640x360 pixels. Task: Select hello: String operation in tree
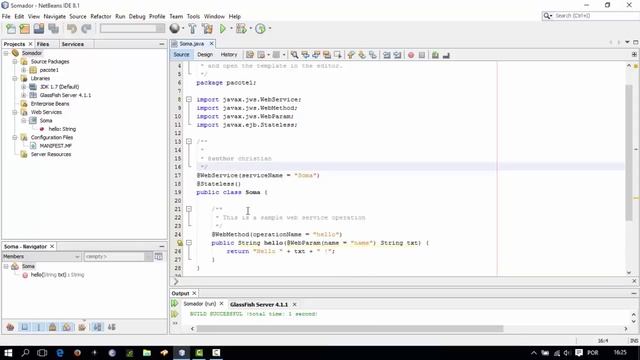click(62, 129)
